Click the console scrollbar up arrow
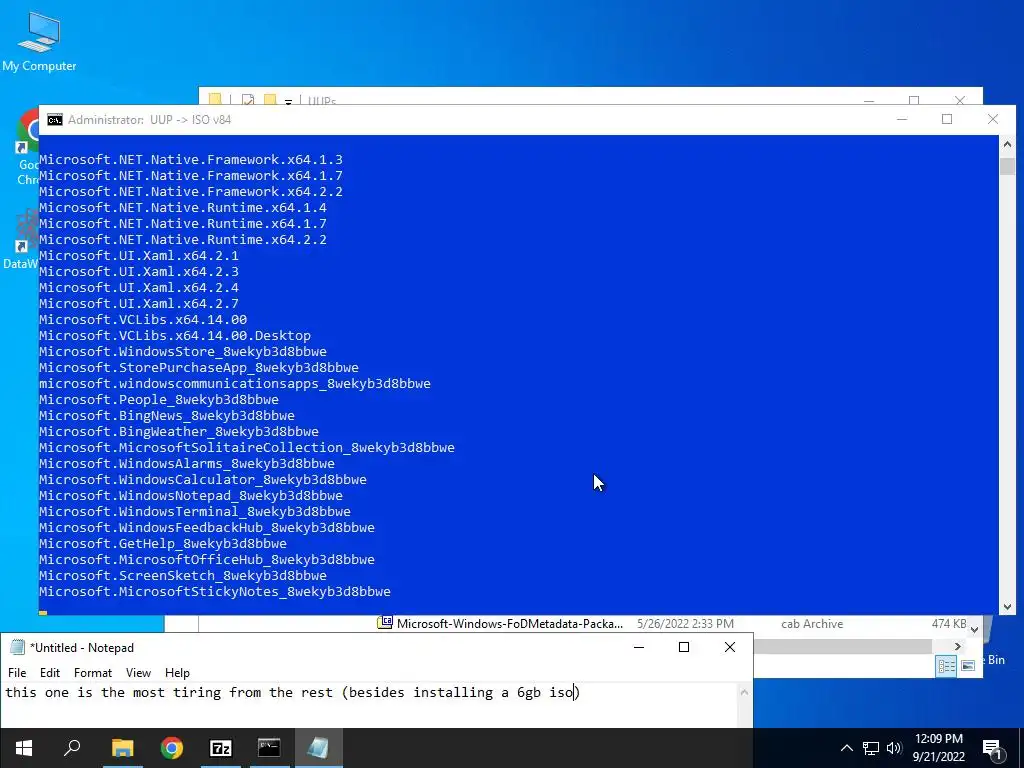 1007,144
